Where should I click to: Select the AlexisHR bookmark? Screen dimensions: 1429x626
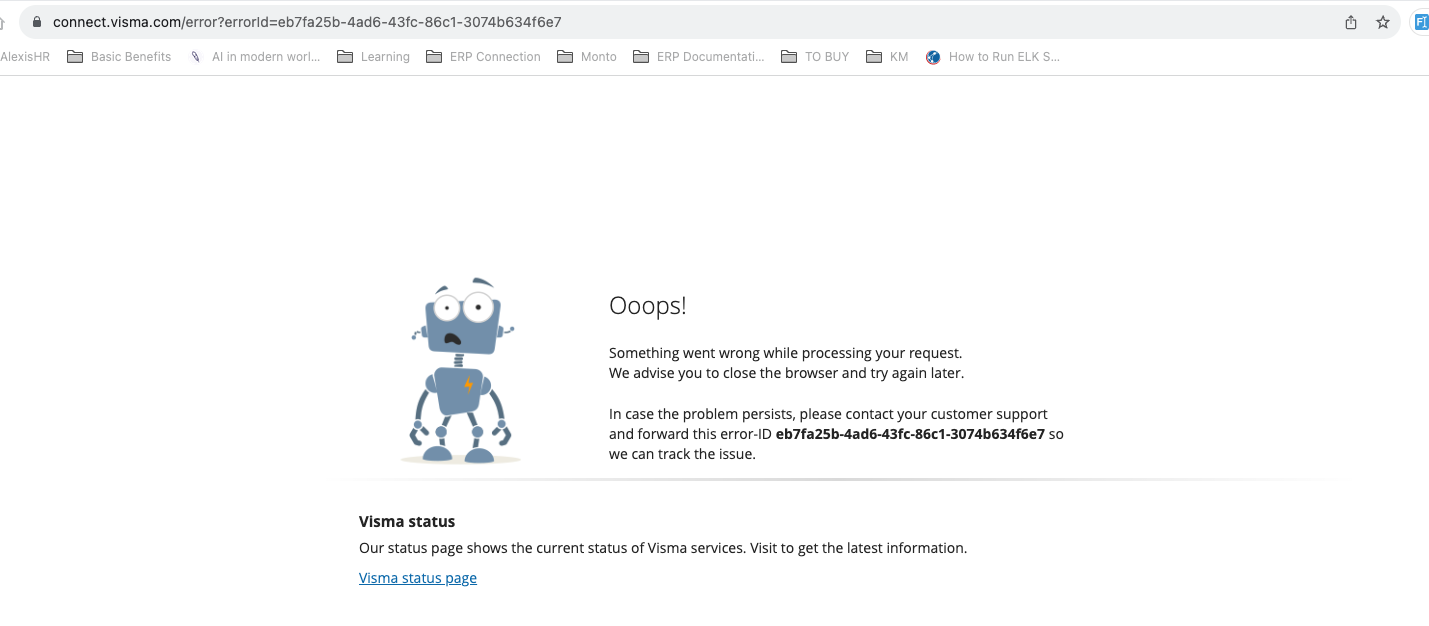[x=24, y=56]
